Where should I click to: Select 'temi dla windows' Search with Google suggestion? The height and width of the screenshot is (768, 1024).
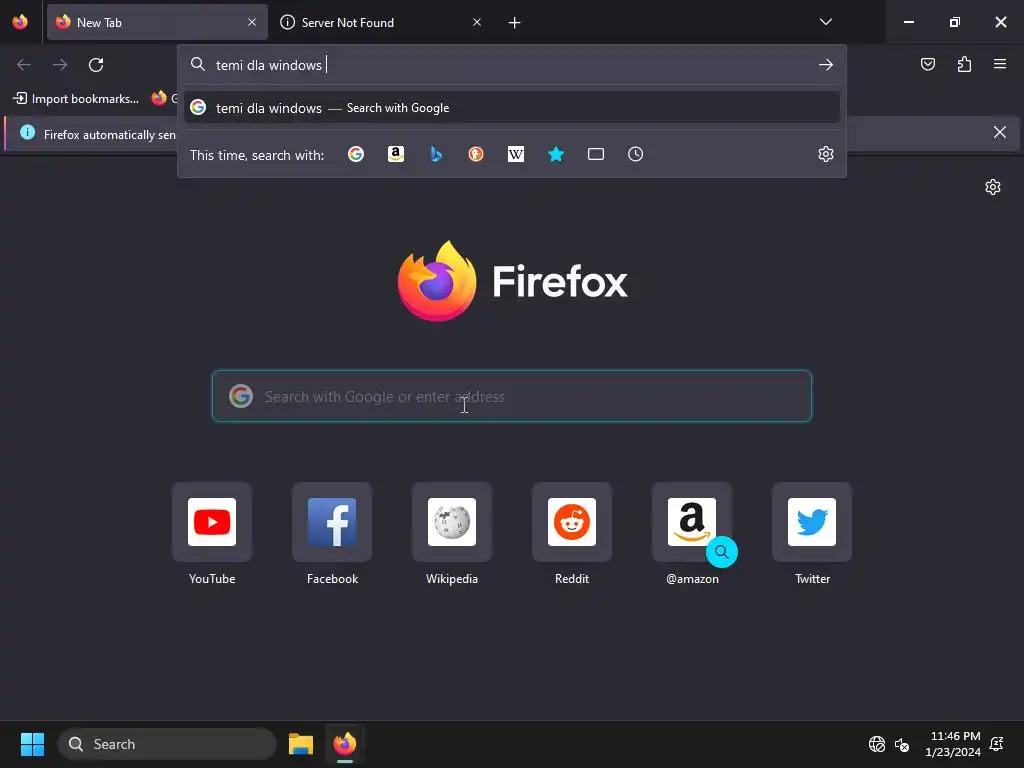tap(511, 108)
